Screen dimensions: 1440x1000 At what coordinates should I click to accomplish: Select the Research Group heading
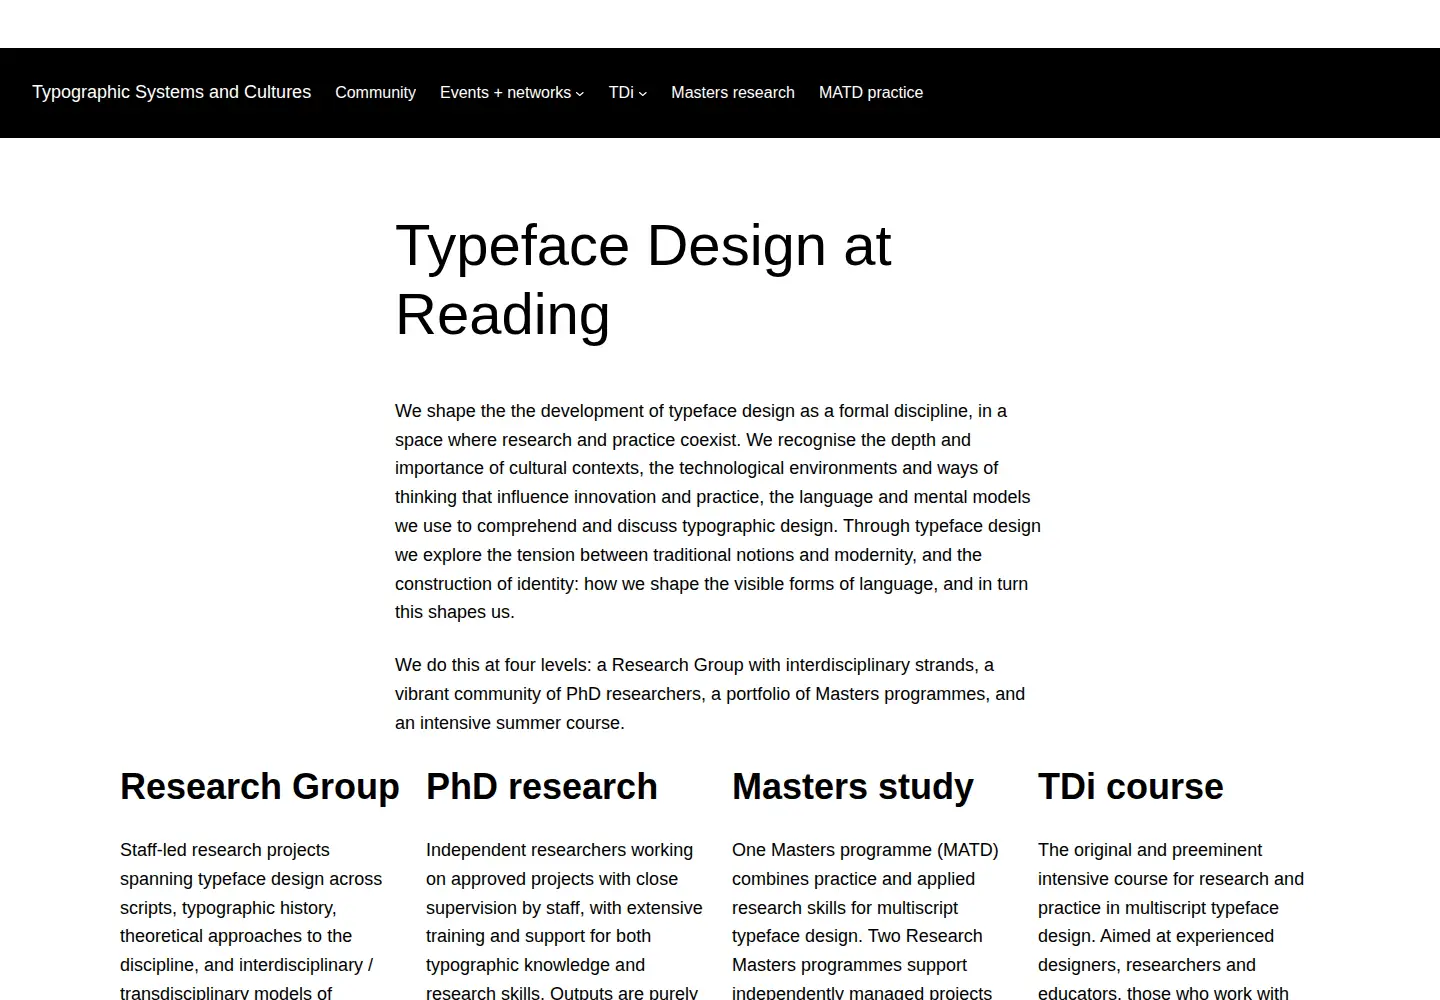[260, 787]
